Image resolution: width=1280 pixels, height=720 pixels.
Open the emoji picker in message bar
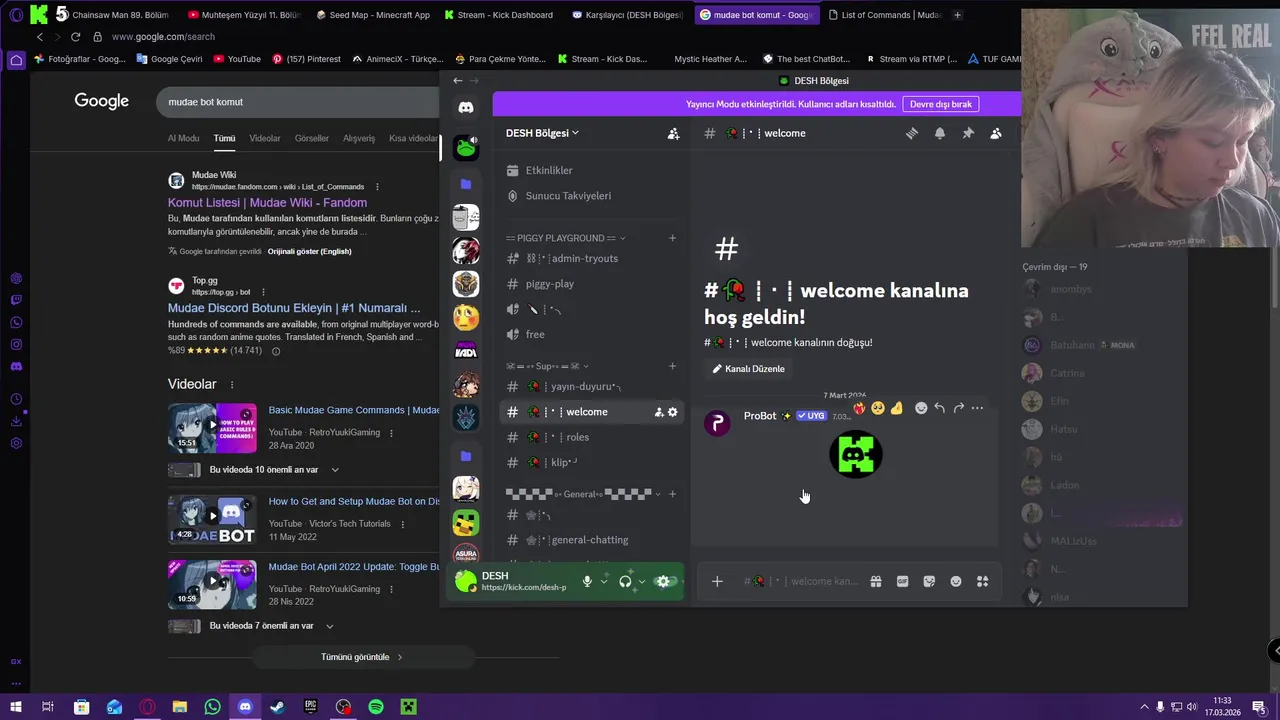pos(956,581)
